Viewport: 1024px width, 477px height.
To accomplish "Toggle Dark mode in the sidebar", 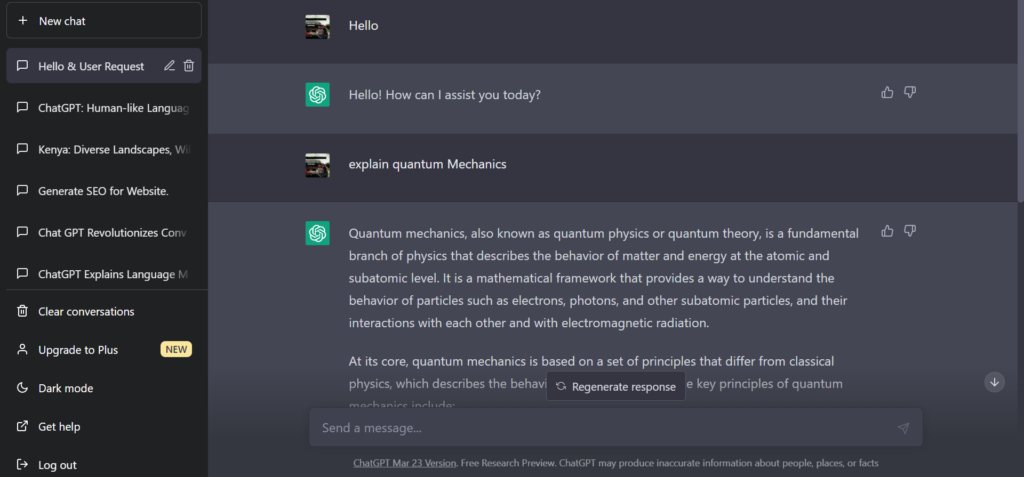I will click(104, 388).
